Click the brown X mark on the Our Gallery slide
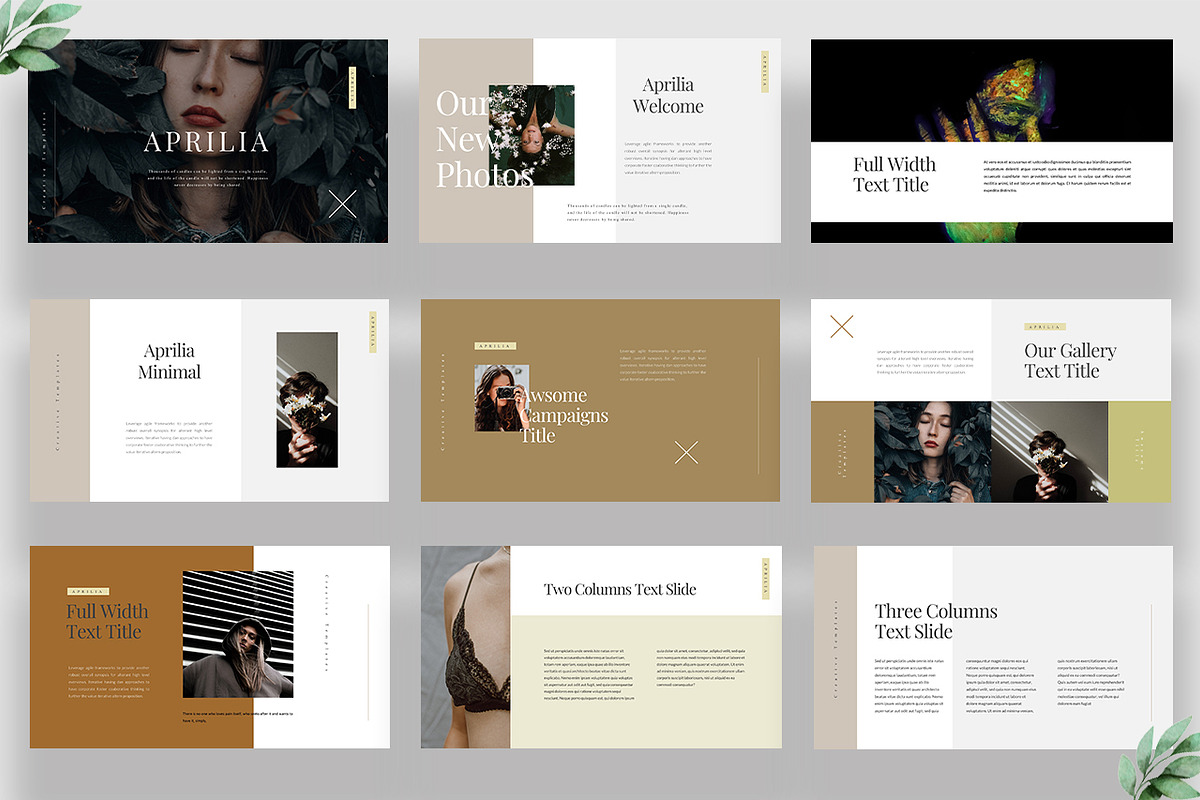This screenshot has height=800, width=1200. click(x=842, y=326)
